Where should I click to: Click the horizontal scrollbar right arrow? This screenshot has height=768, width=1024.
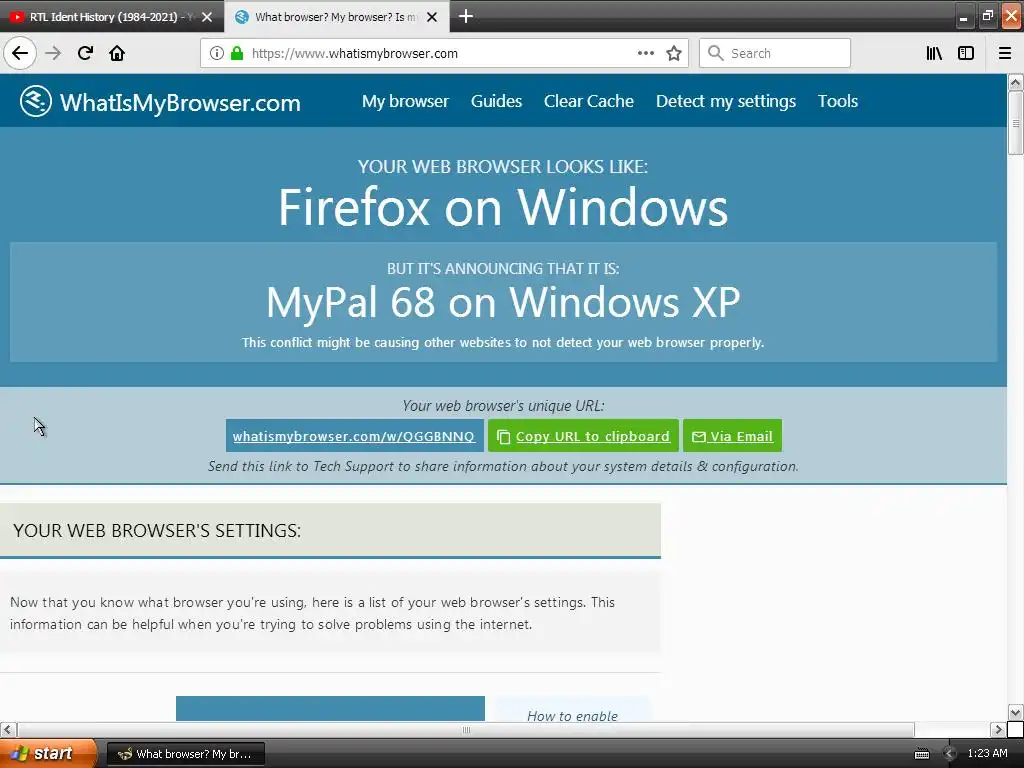pyautogui.click(x=998, y=729)
